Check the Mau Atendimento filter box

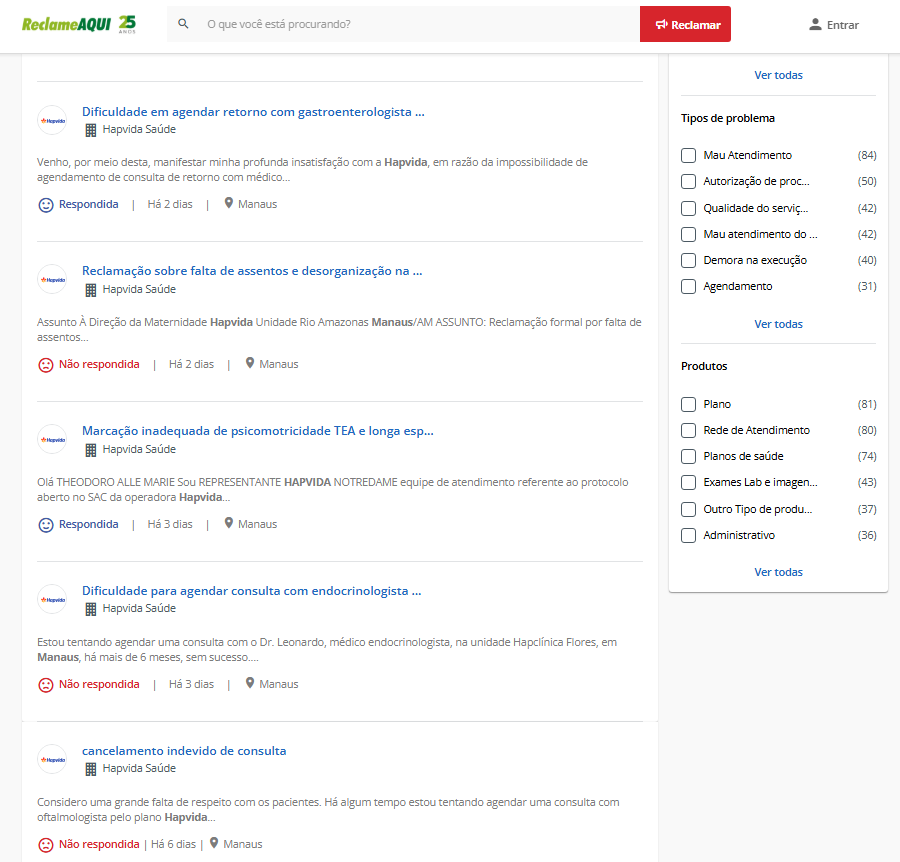688,155
